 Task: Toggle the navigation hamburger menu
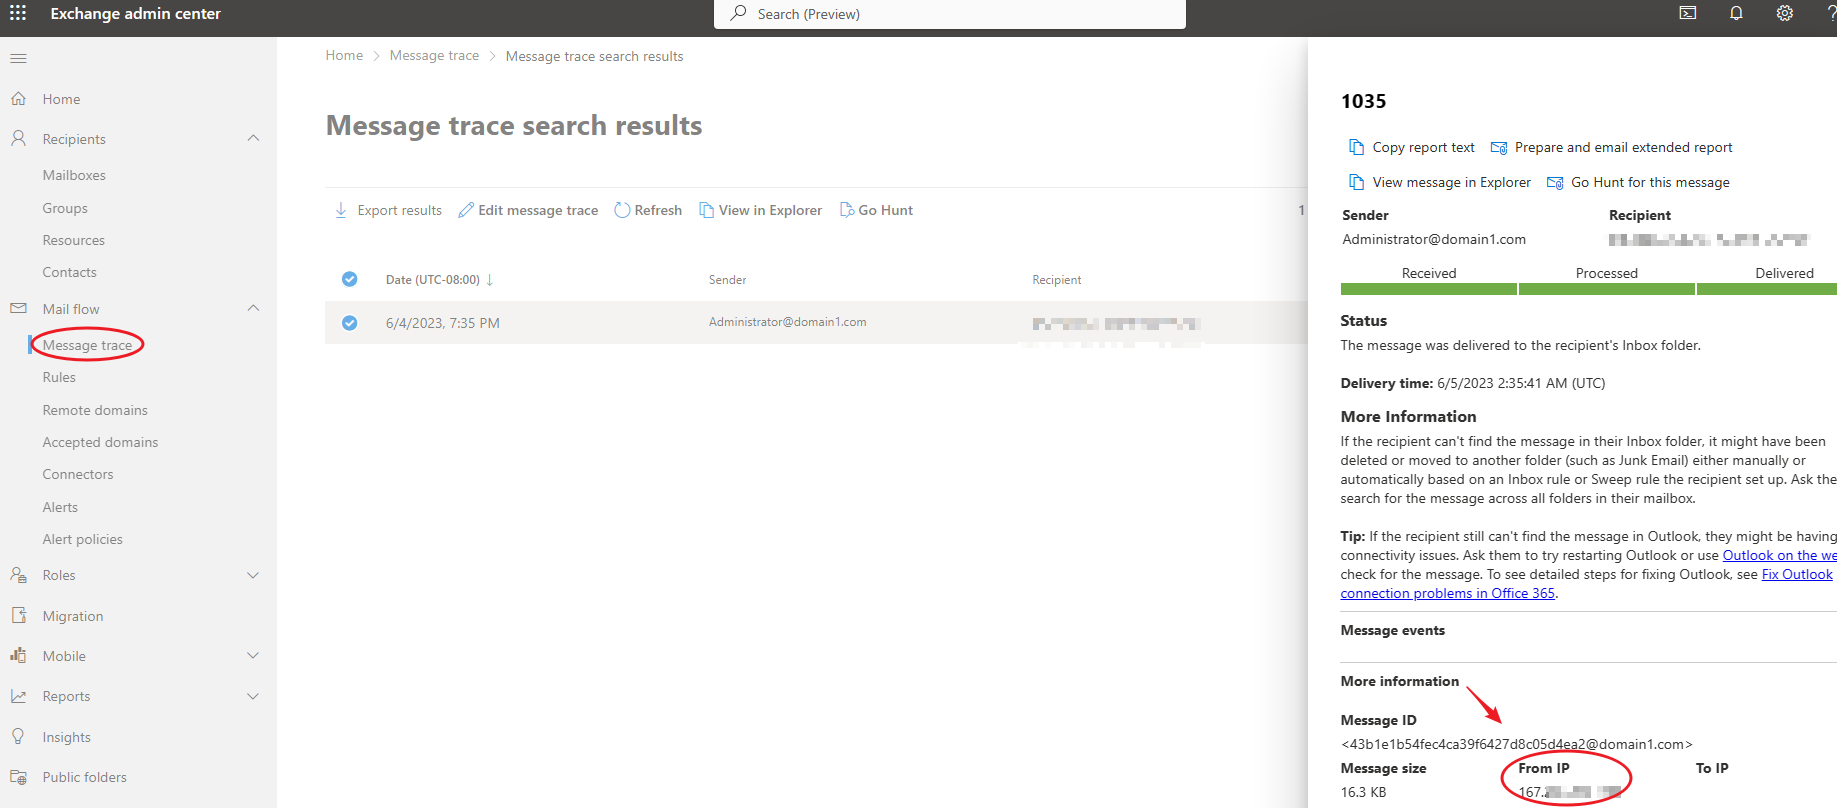18,58
